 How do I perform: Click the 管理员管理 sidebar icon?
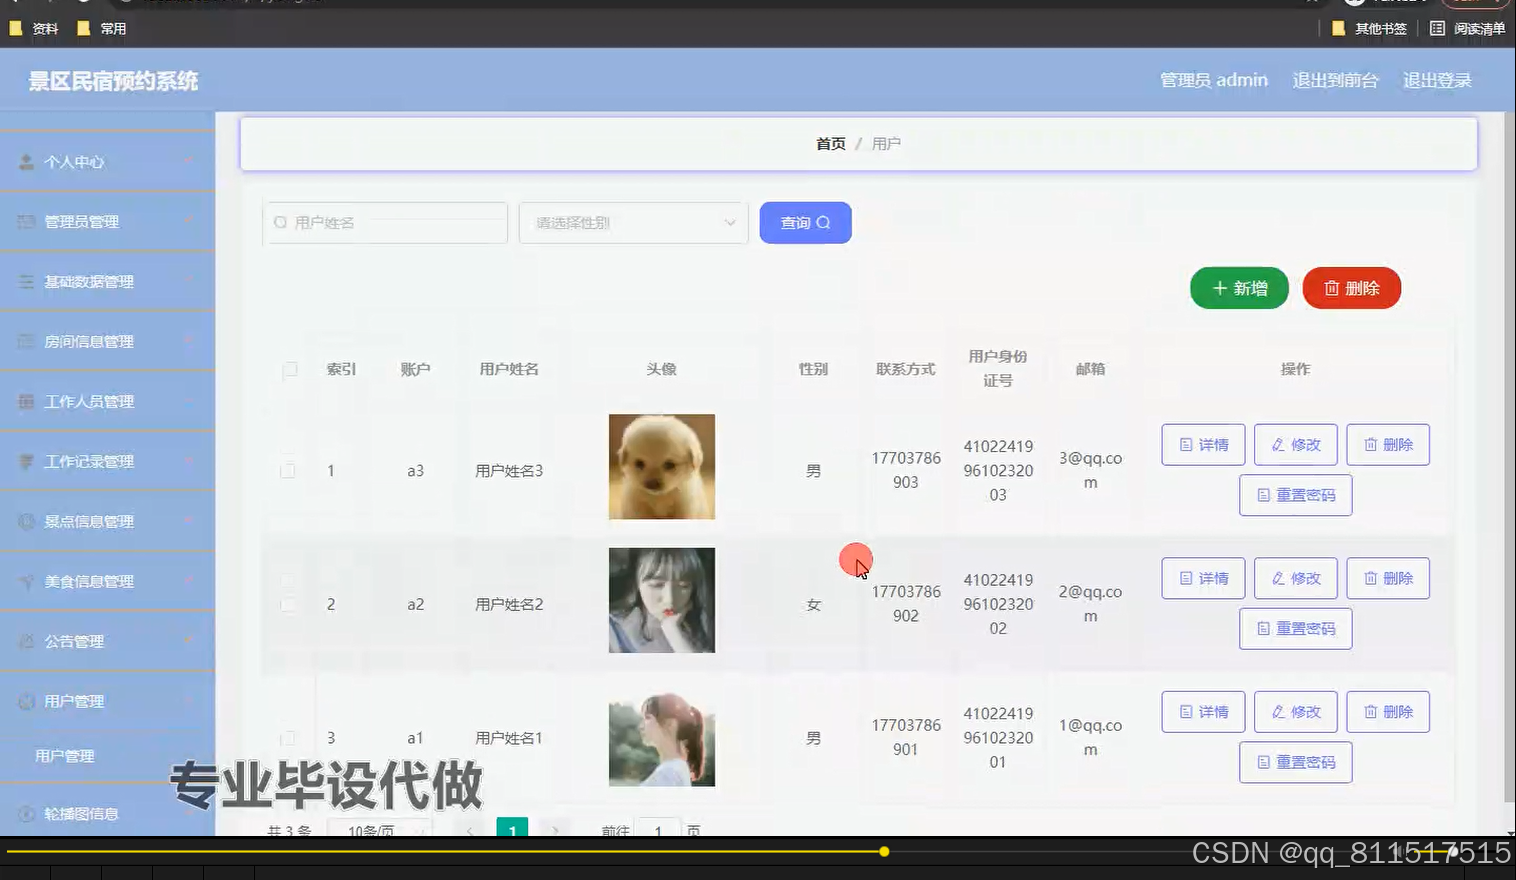point(25,221)
